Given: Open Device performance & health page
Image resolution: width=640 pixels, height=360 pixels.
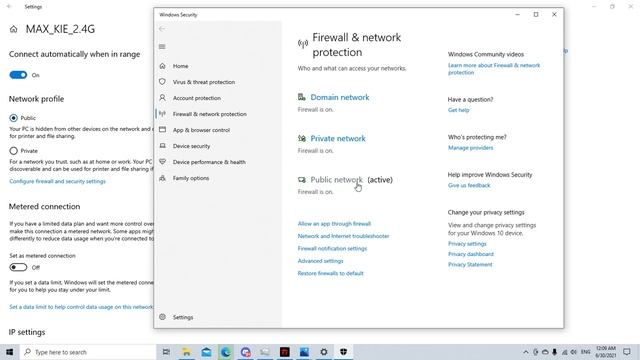Looking at the screenshot, I should pyautogui.click(x=209, y=162).
